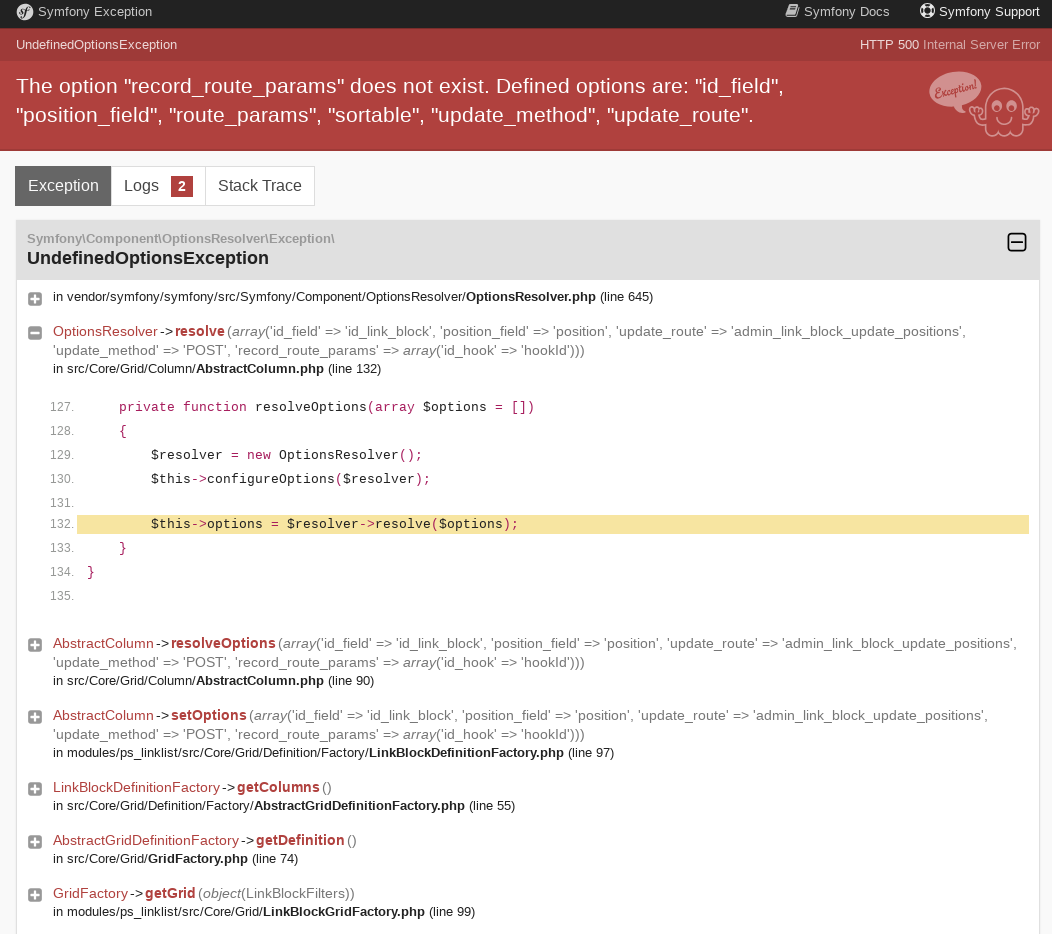Click code line 129 new OptionsResolver statement
The image size is (1052, 934).
pos(286,454)
